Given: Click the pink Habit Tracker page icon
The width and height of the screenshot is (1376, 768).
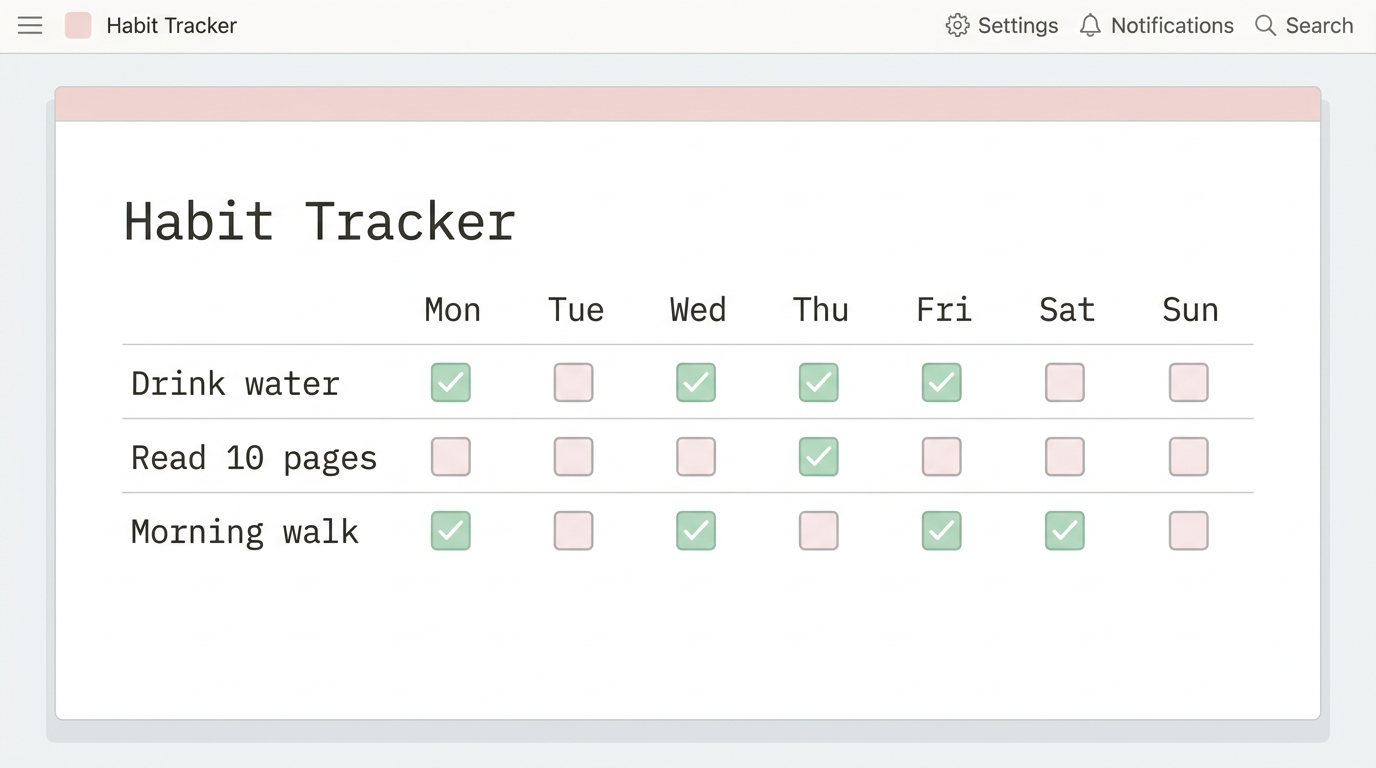Looking at the screenshot, I should 78,26.
